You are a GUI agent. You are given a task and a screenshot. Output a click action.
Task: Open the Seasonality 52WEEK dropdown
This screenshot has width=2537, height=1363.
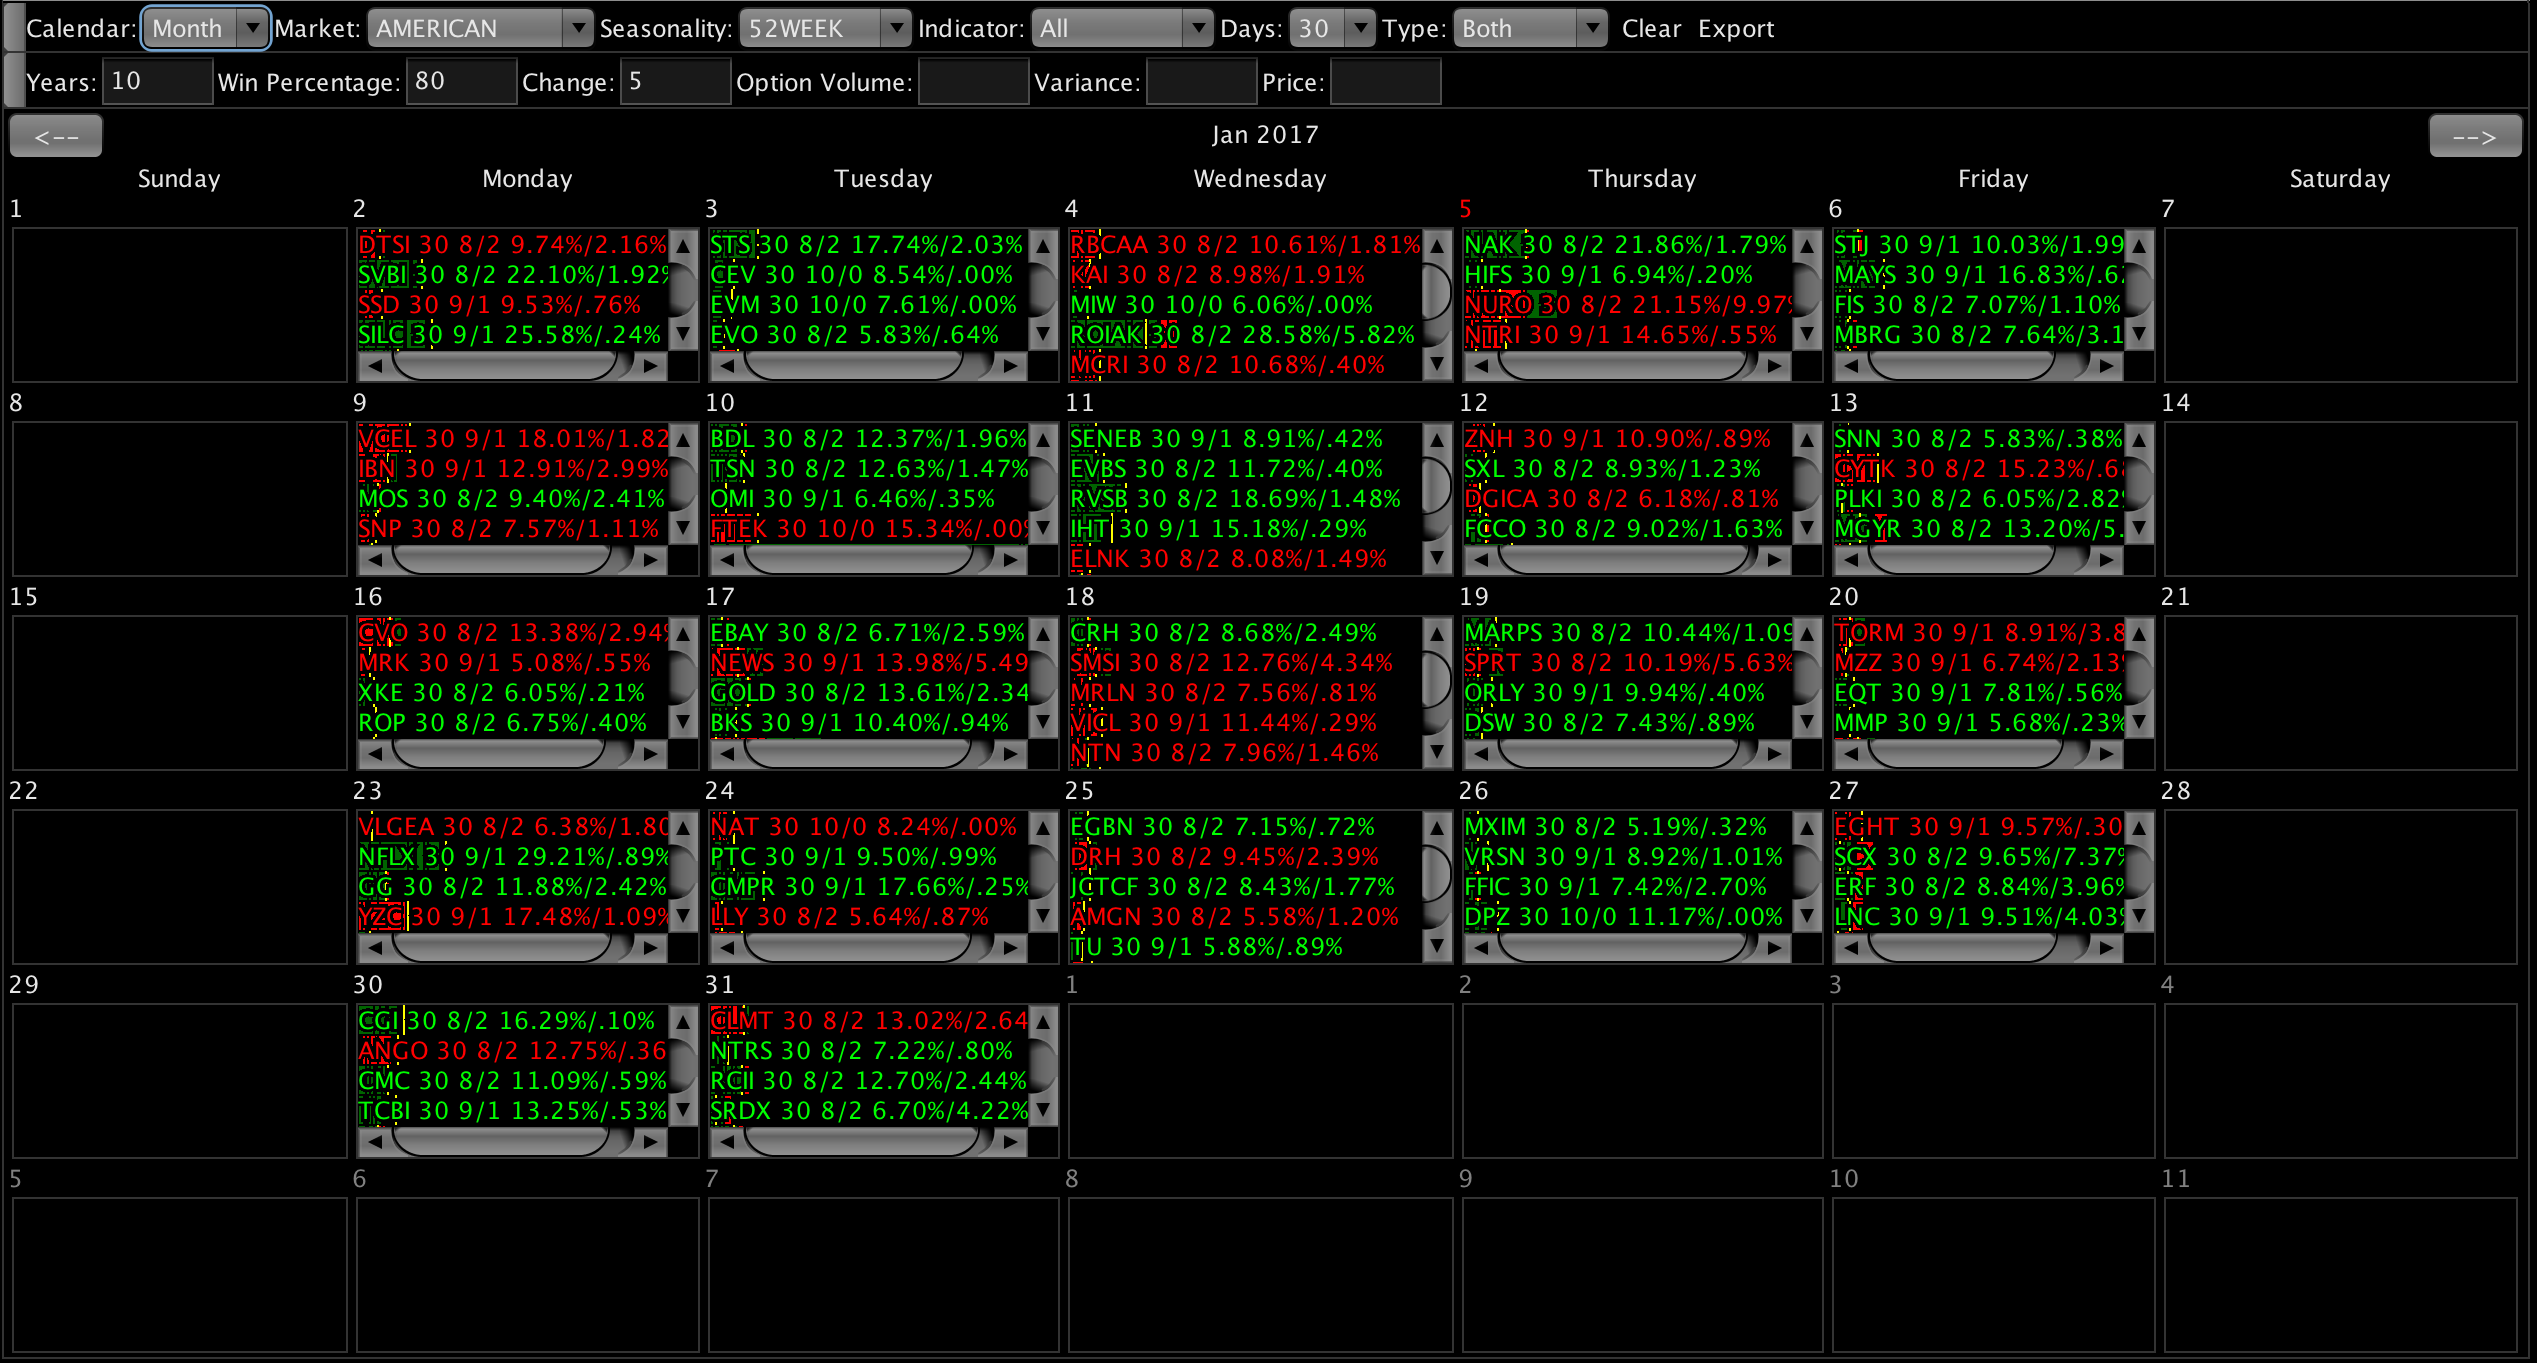click(824, 28)
